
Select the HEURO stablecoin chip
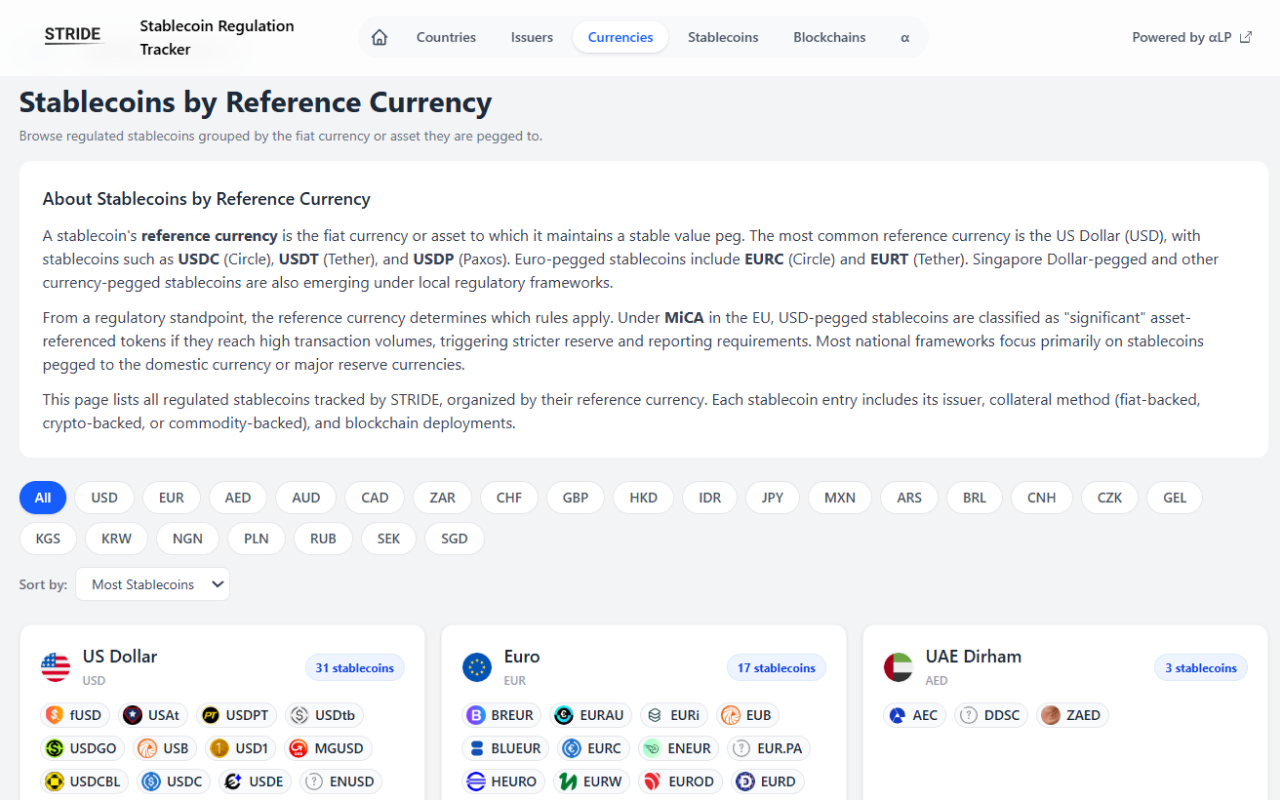point(503,781)
